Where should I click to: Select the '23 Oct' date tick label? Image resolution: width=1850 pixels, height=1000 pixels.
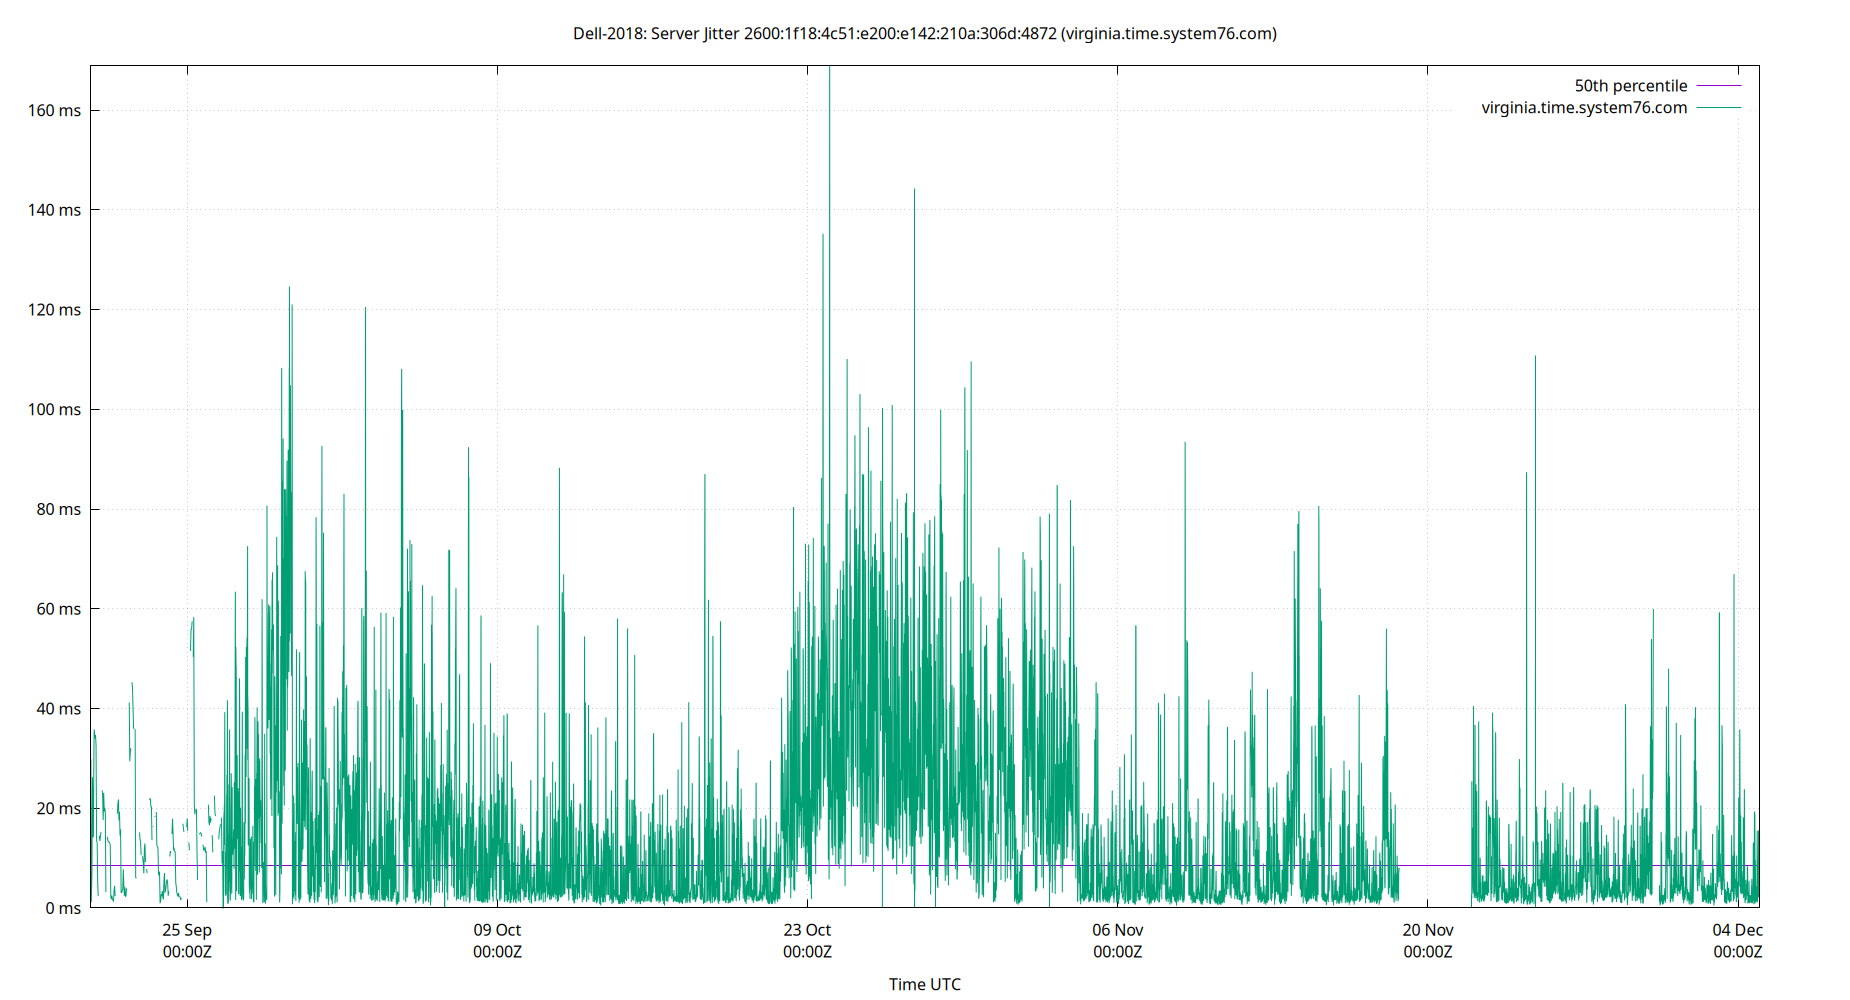(806, 930)
